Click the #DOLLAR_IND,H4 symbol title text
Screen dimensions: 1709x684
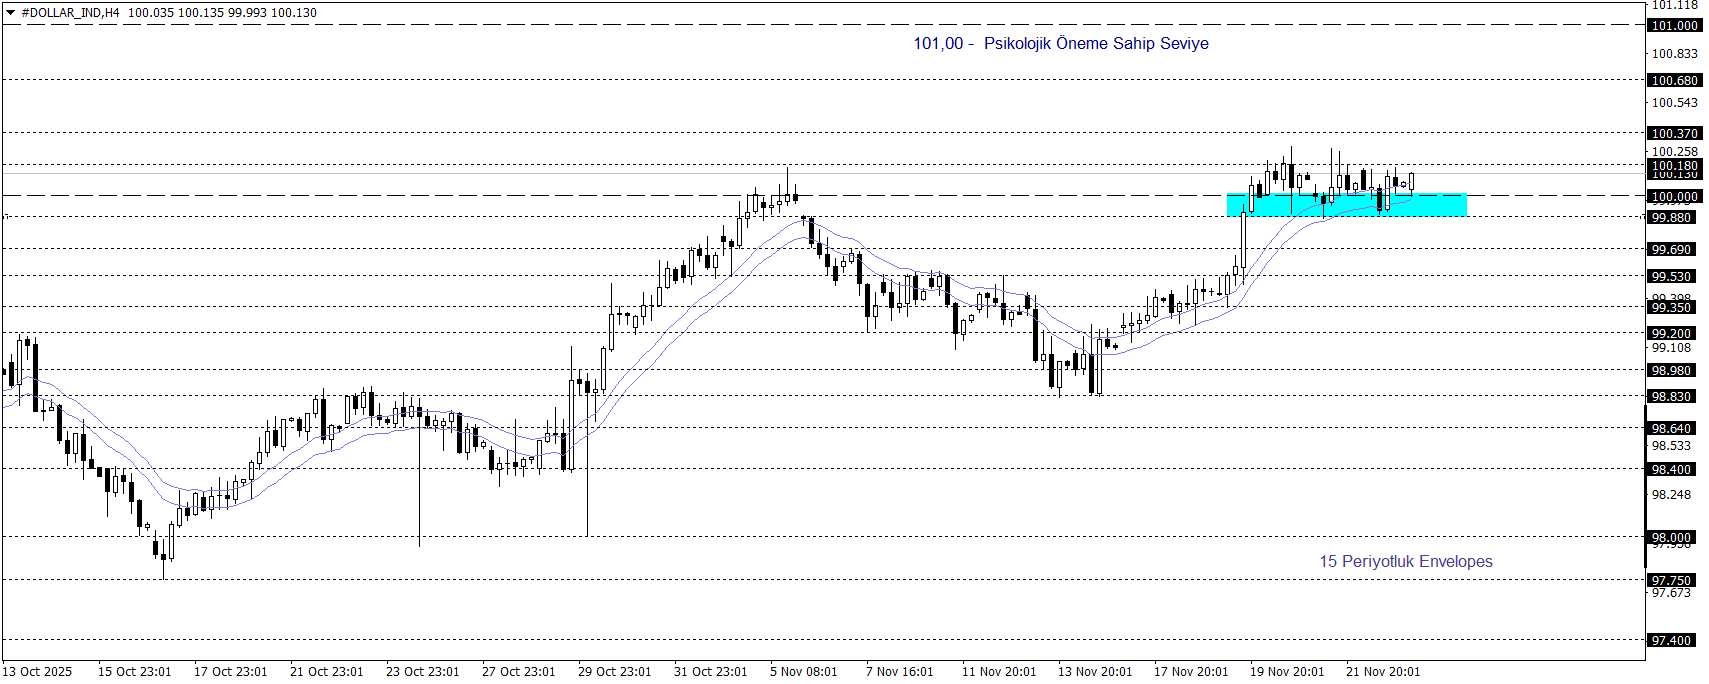(x=70, y=13)
